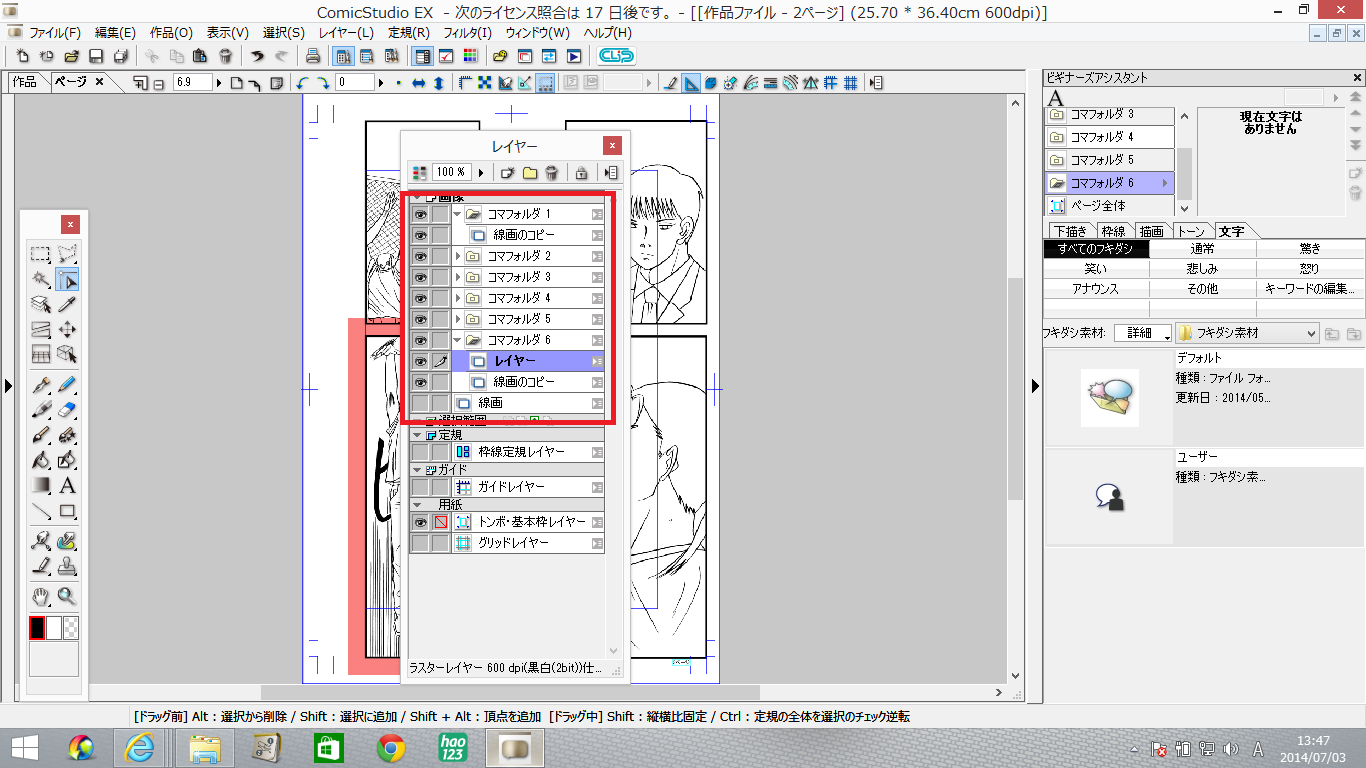Select the magic wand tool
Screen dimensions: 1366x768
click(x=41, y=279)
